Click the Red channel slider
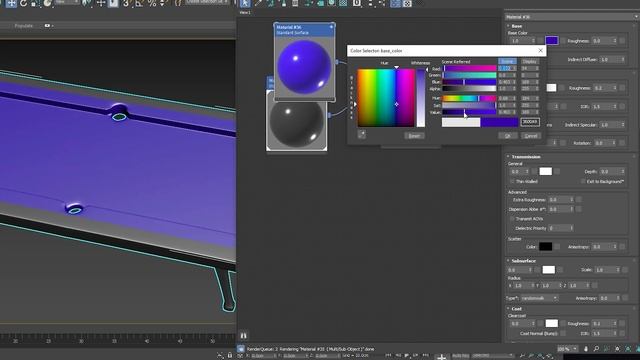640x360 pixels. coord(469,69)
